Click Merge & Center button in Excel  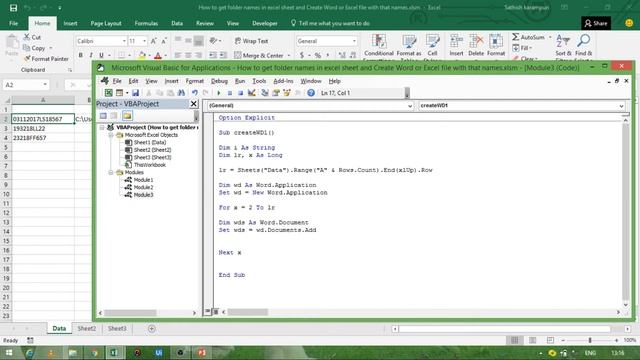pos(259,55)
